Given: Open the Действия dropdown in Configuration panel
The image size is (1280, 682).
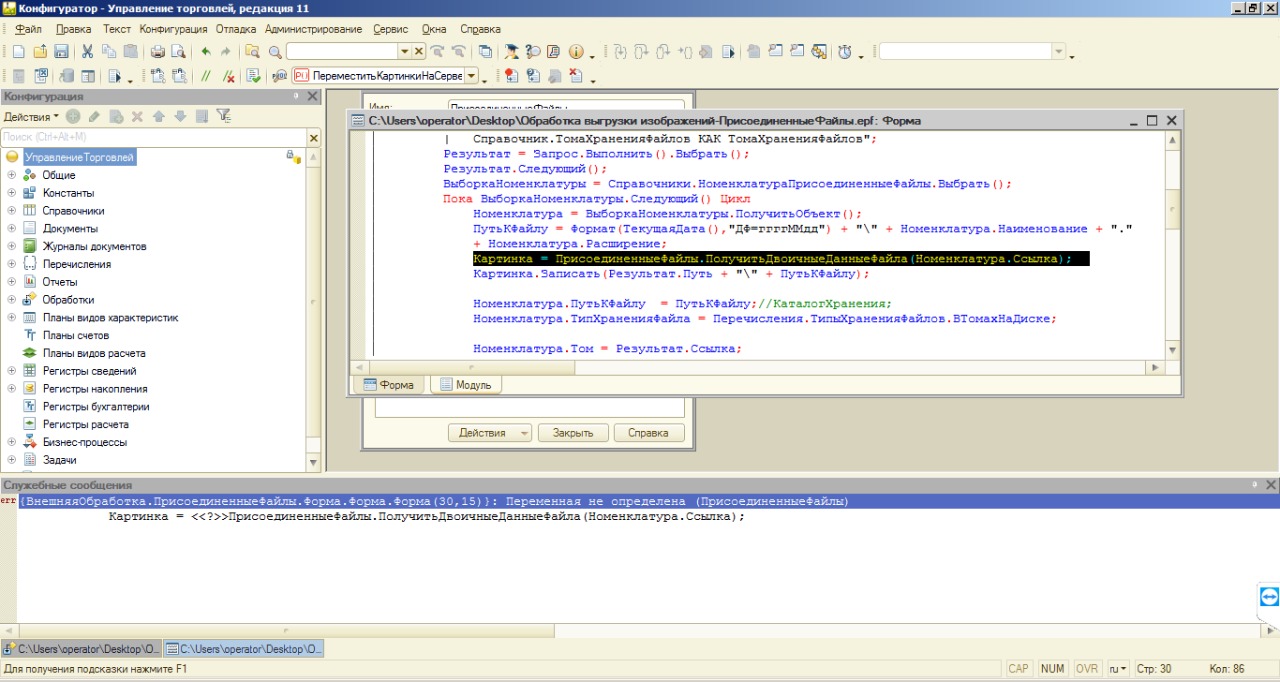Looking at the screenshot, I should 31,117.
